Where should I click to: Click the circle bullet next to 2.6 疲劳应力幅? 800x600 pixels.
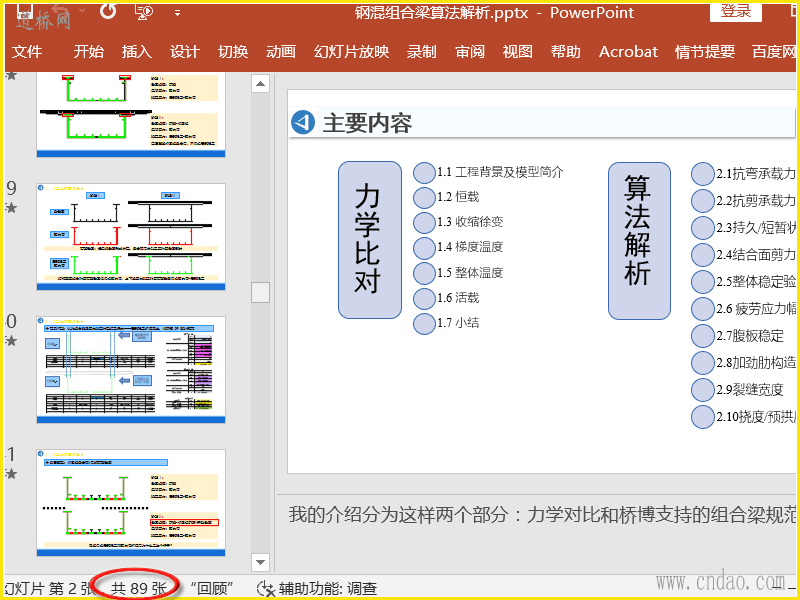tap(703, 309)
